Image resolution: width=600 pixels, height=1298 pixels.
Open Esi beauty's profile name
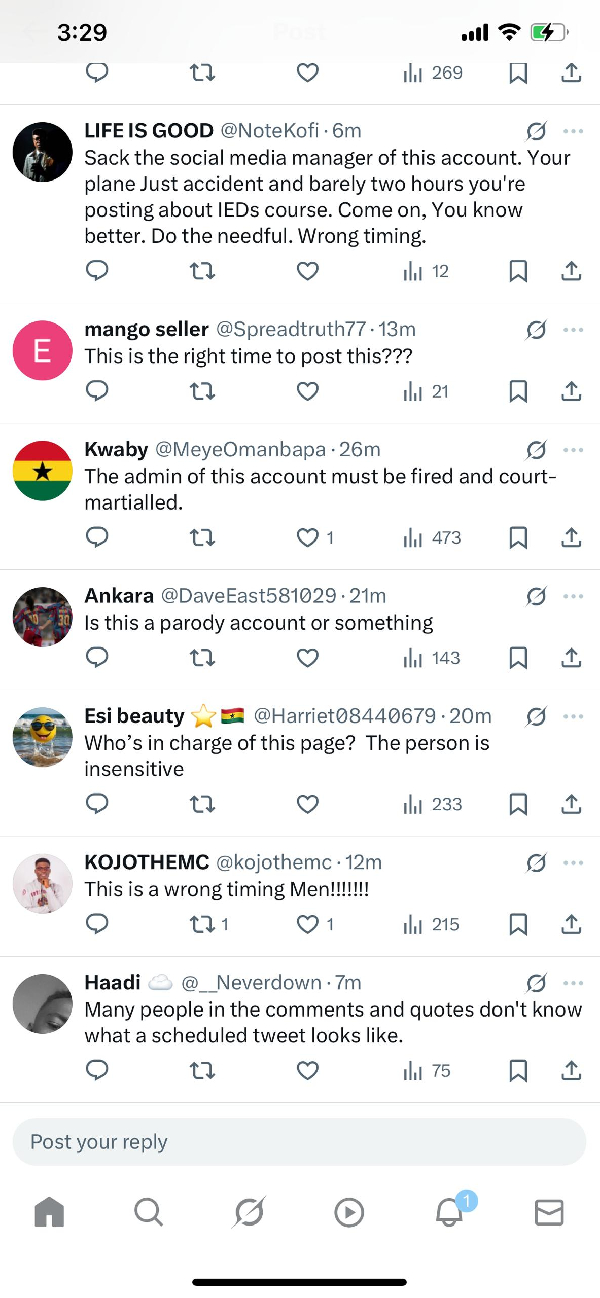134,715
